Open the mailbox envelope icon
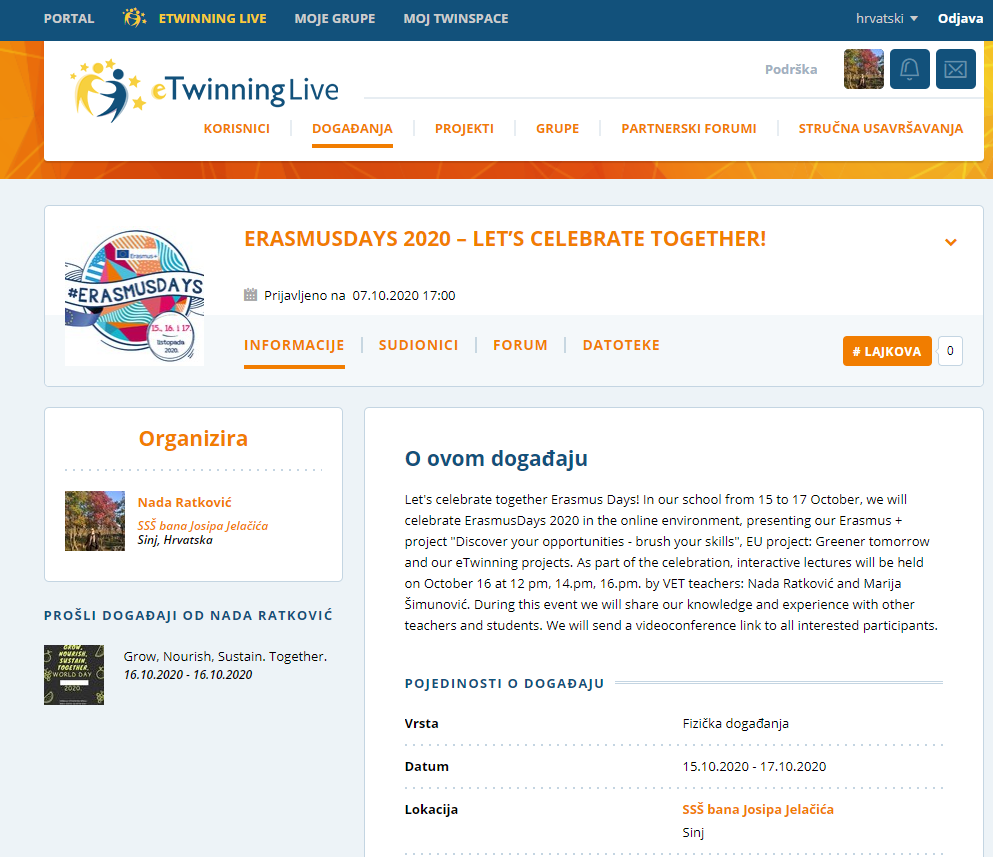 (956, 69)
